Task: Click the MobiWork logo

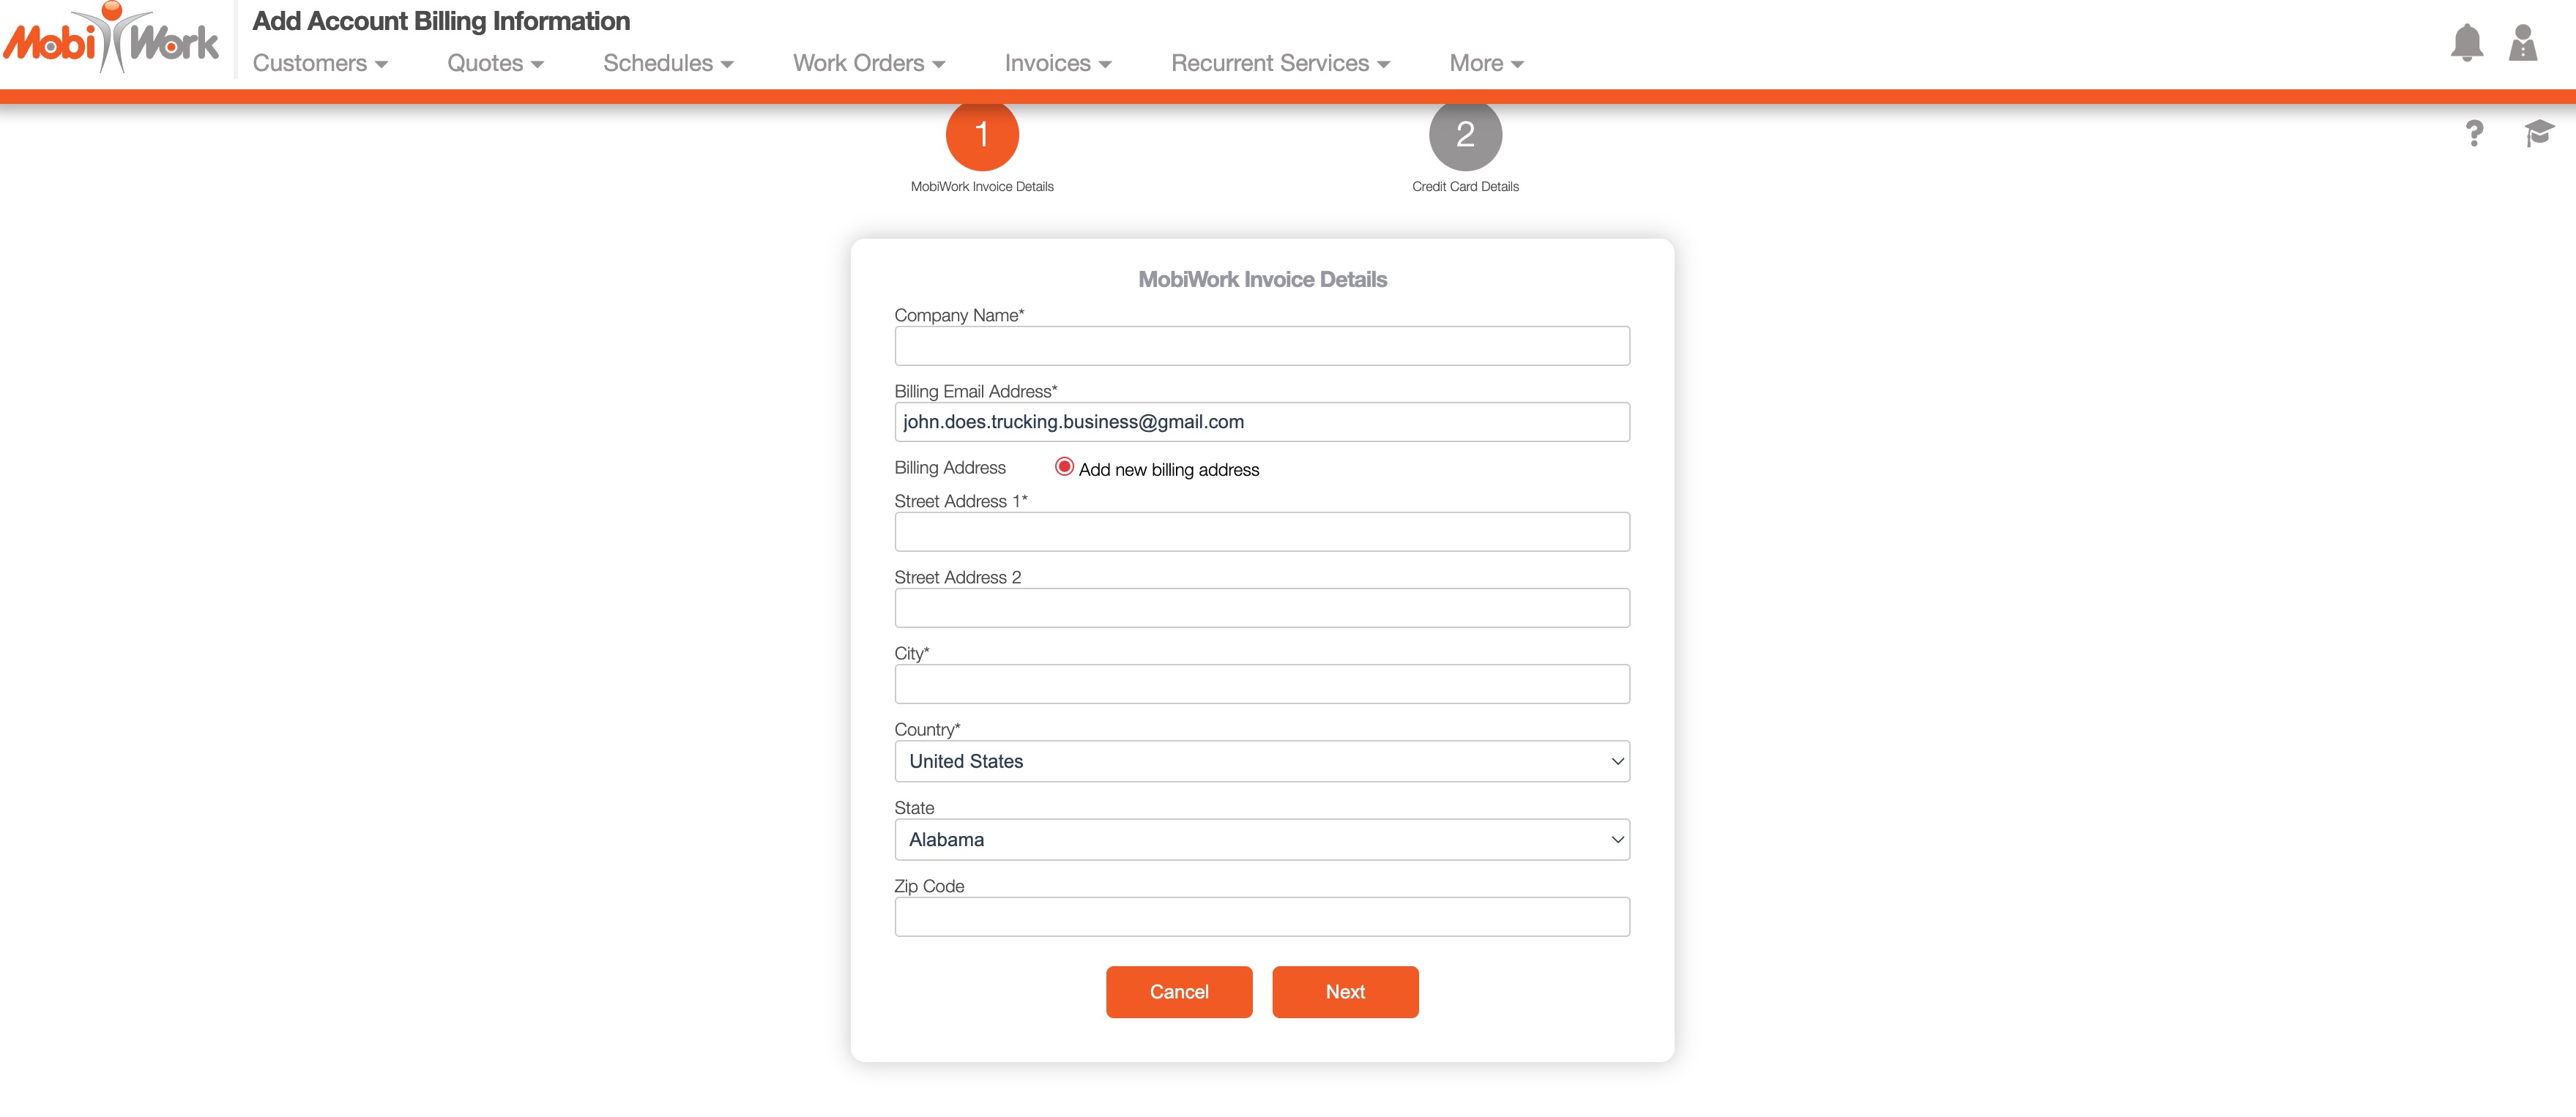Action: tap(112, 40)
